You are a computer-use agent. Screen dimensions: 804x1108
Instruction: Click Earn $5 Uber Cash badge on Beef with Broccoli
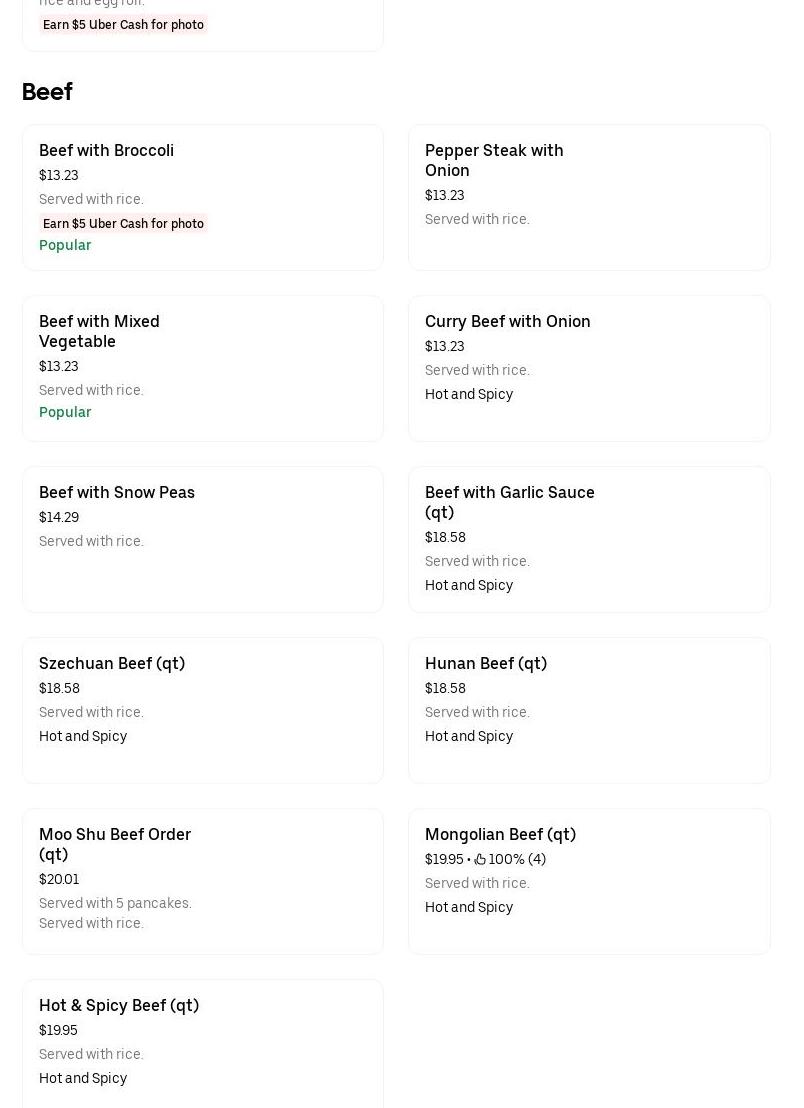[123, 224]
